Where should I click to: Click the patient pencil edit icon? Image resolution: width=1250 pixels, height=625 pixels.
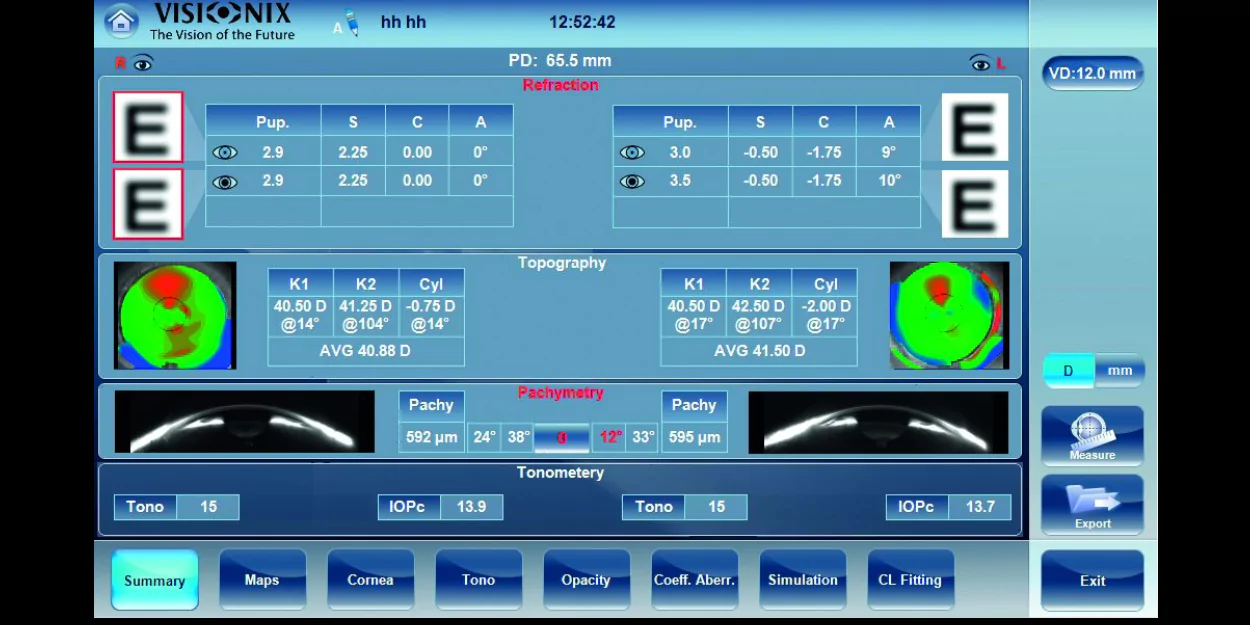coord(351,23)
